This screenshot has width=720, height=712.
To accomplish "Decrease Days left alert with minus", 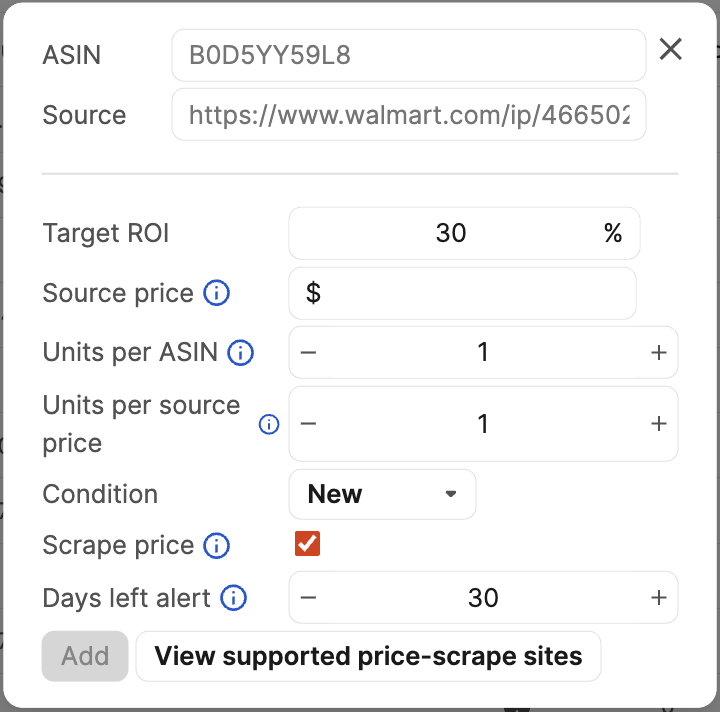I will [x=308, y=598].
